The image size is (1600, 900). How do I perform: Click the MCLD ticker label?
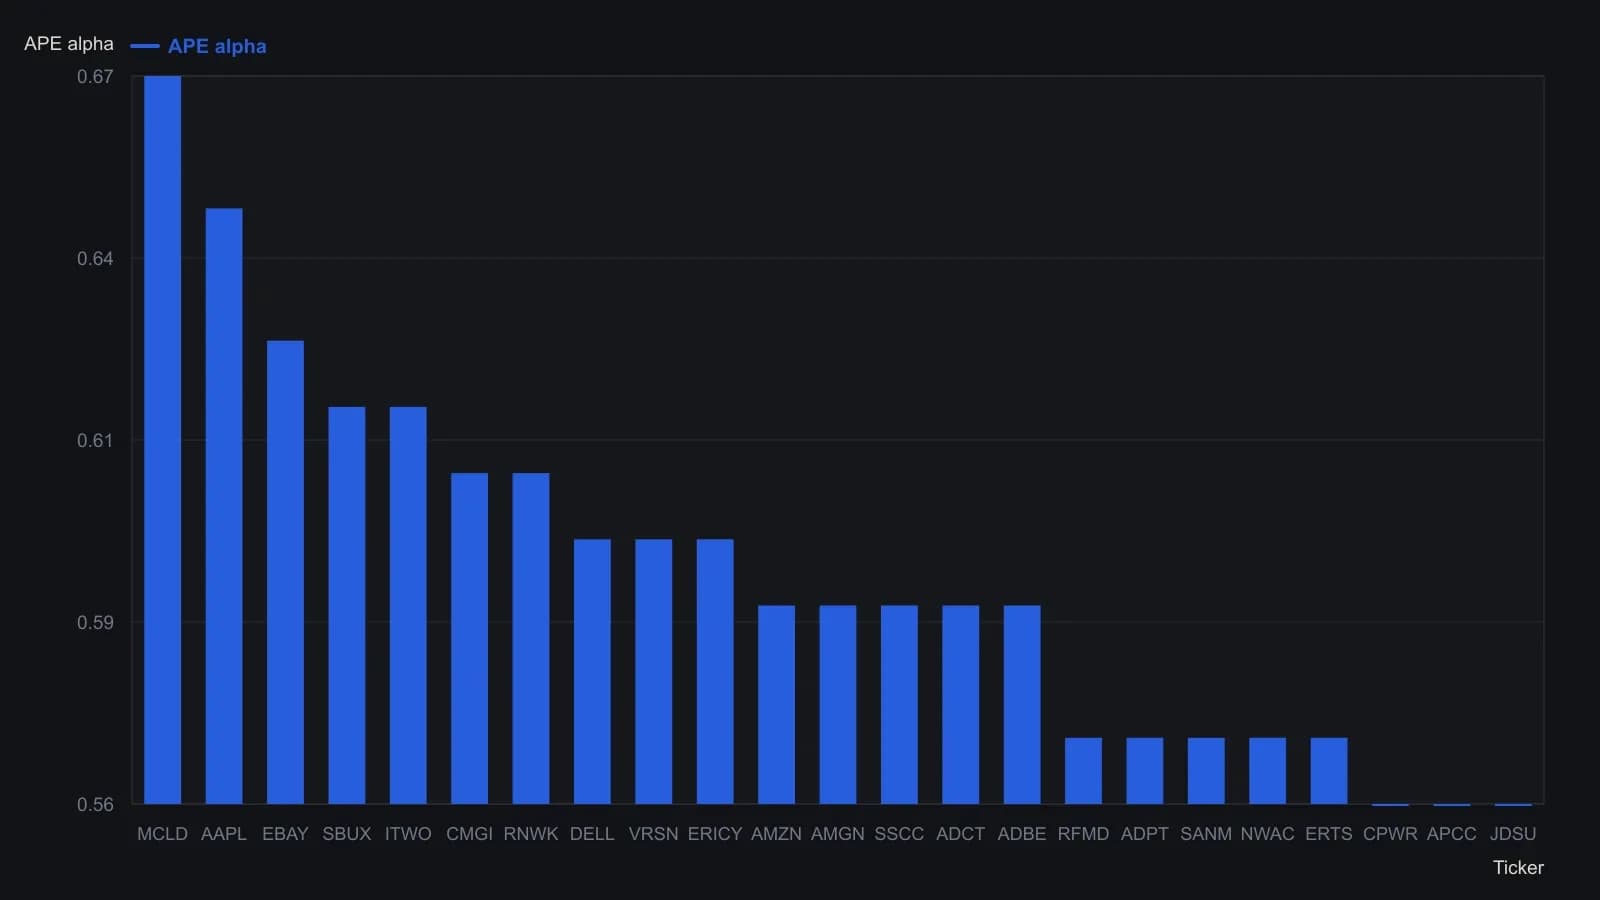(x=162, y=834)
